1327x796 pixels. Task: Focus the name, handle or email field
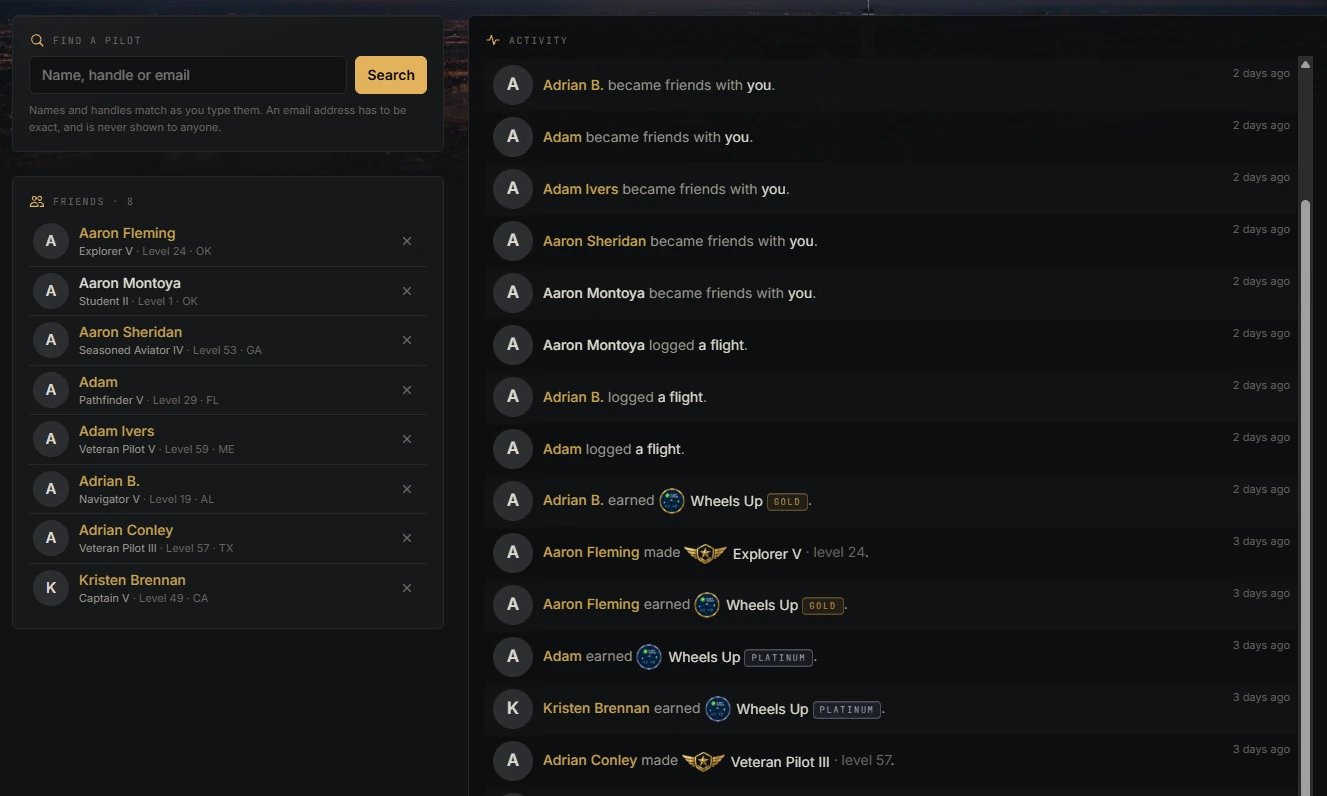click(x=188, y=75)
